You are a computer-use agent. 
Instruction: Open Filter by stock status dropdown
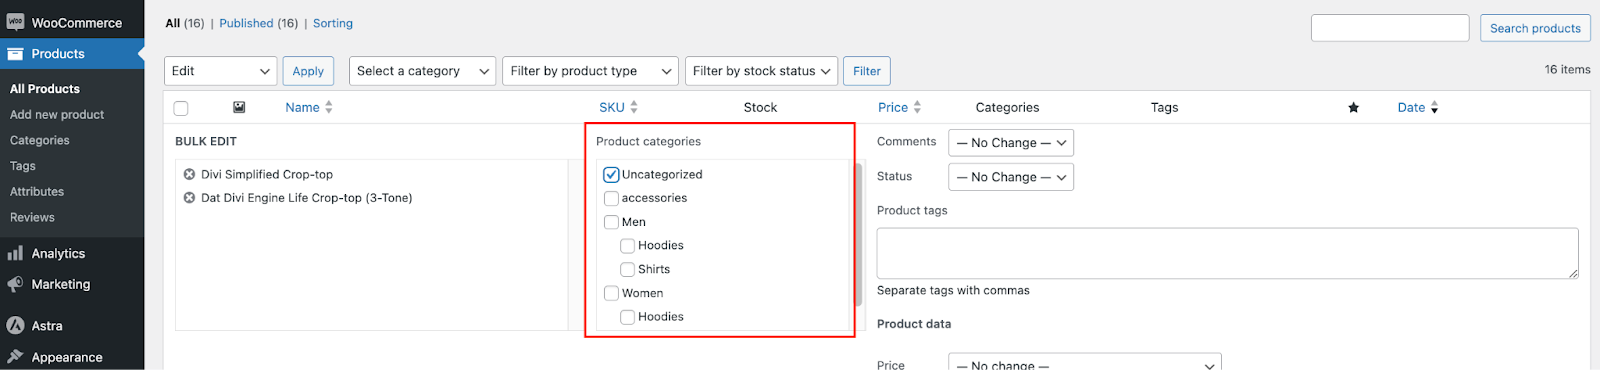(x=761, y=71)
